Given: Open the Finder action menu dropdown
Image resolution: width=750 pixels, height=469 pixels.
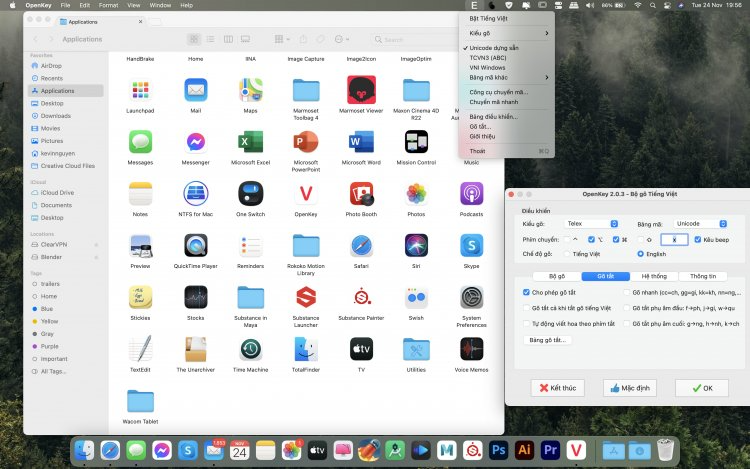Looking at the screenshot, I should [342, 39].
